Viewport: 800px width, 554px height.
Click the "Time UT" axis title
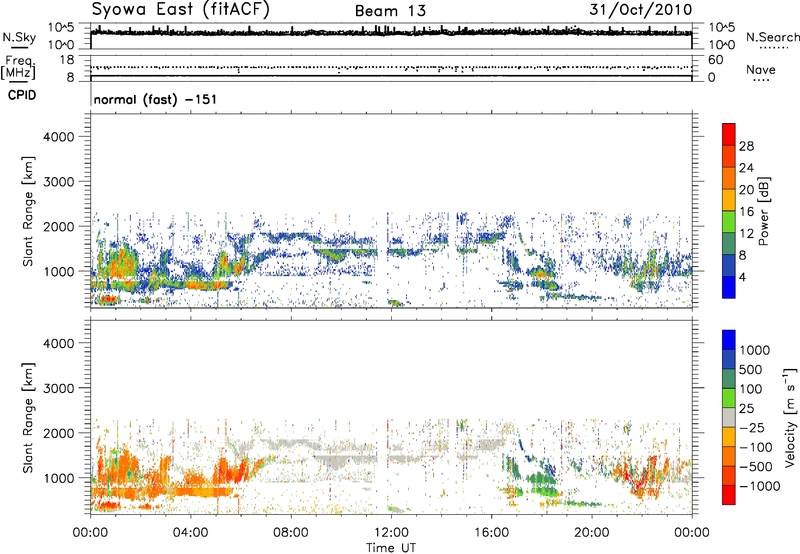(391, 548)
